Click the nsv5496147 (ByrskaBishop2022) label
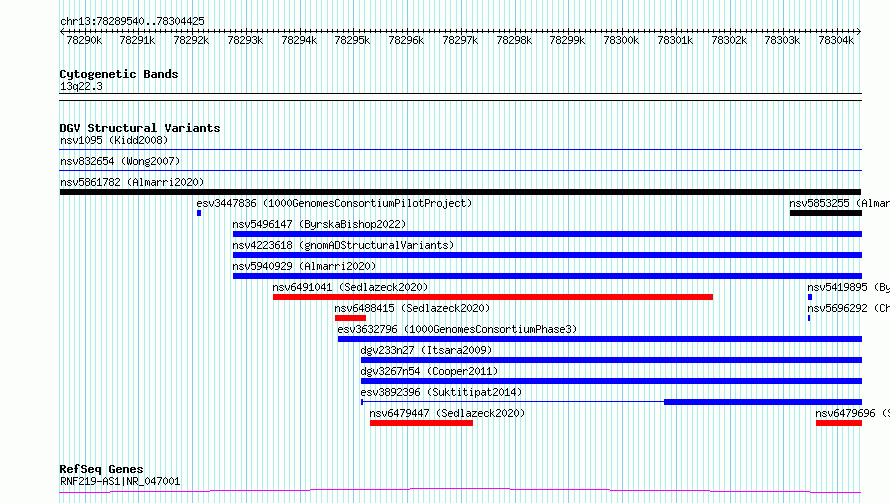This screenshot has width=890, height=503. click(320, 224)
